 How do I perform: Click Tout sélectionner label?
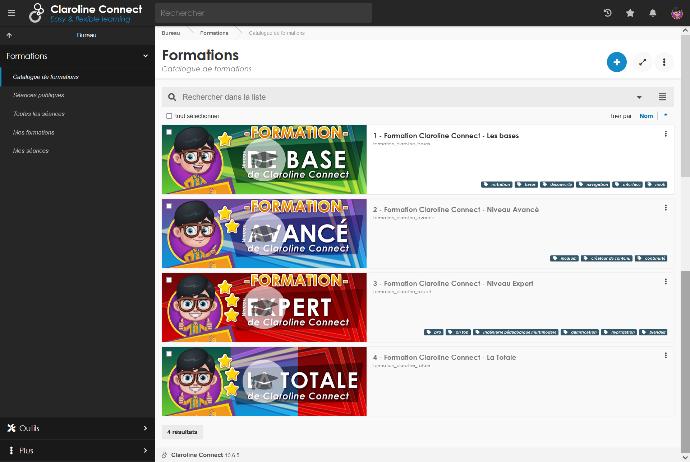click(197, 116)
